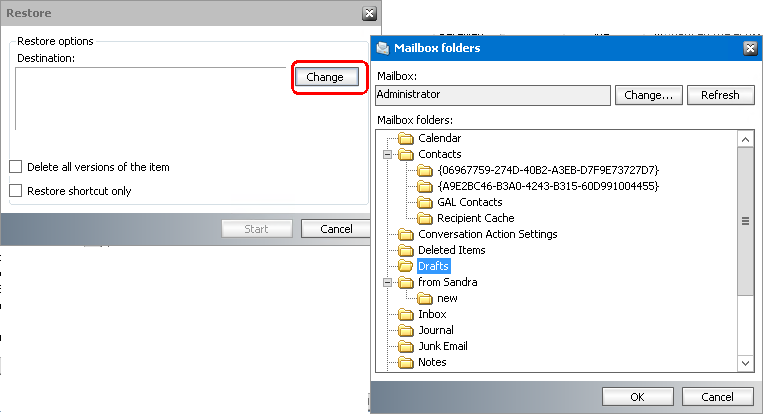The width and height of the screenshot is (763, 414).
Task: Click the Administrator mailbox field
Action: click(493, 95)
